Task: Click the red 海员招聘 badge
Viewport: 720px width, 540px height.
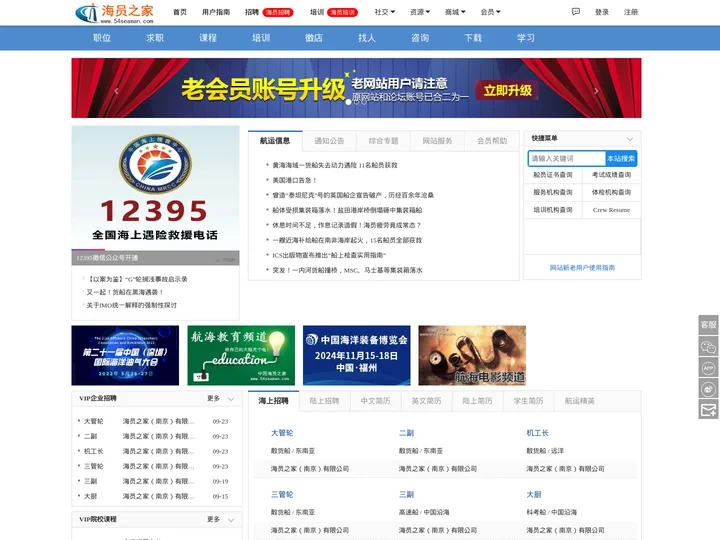Action: (x=278, y=12)
